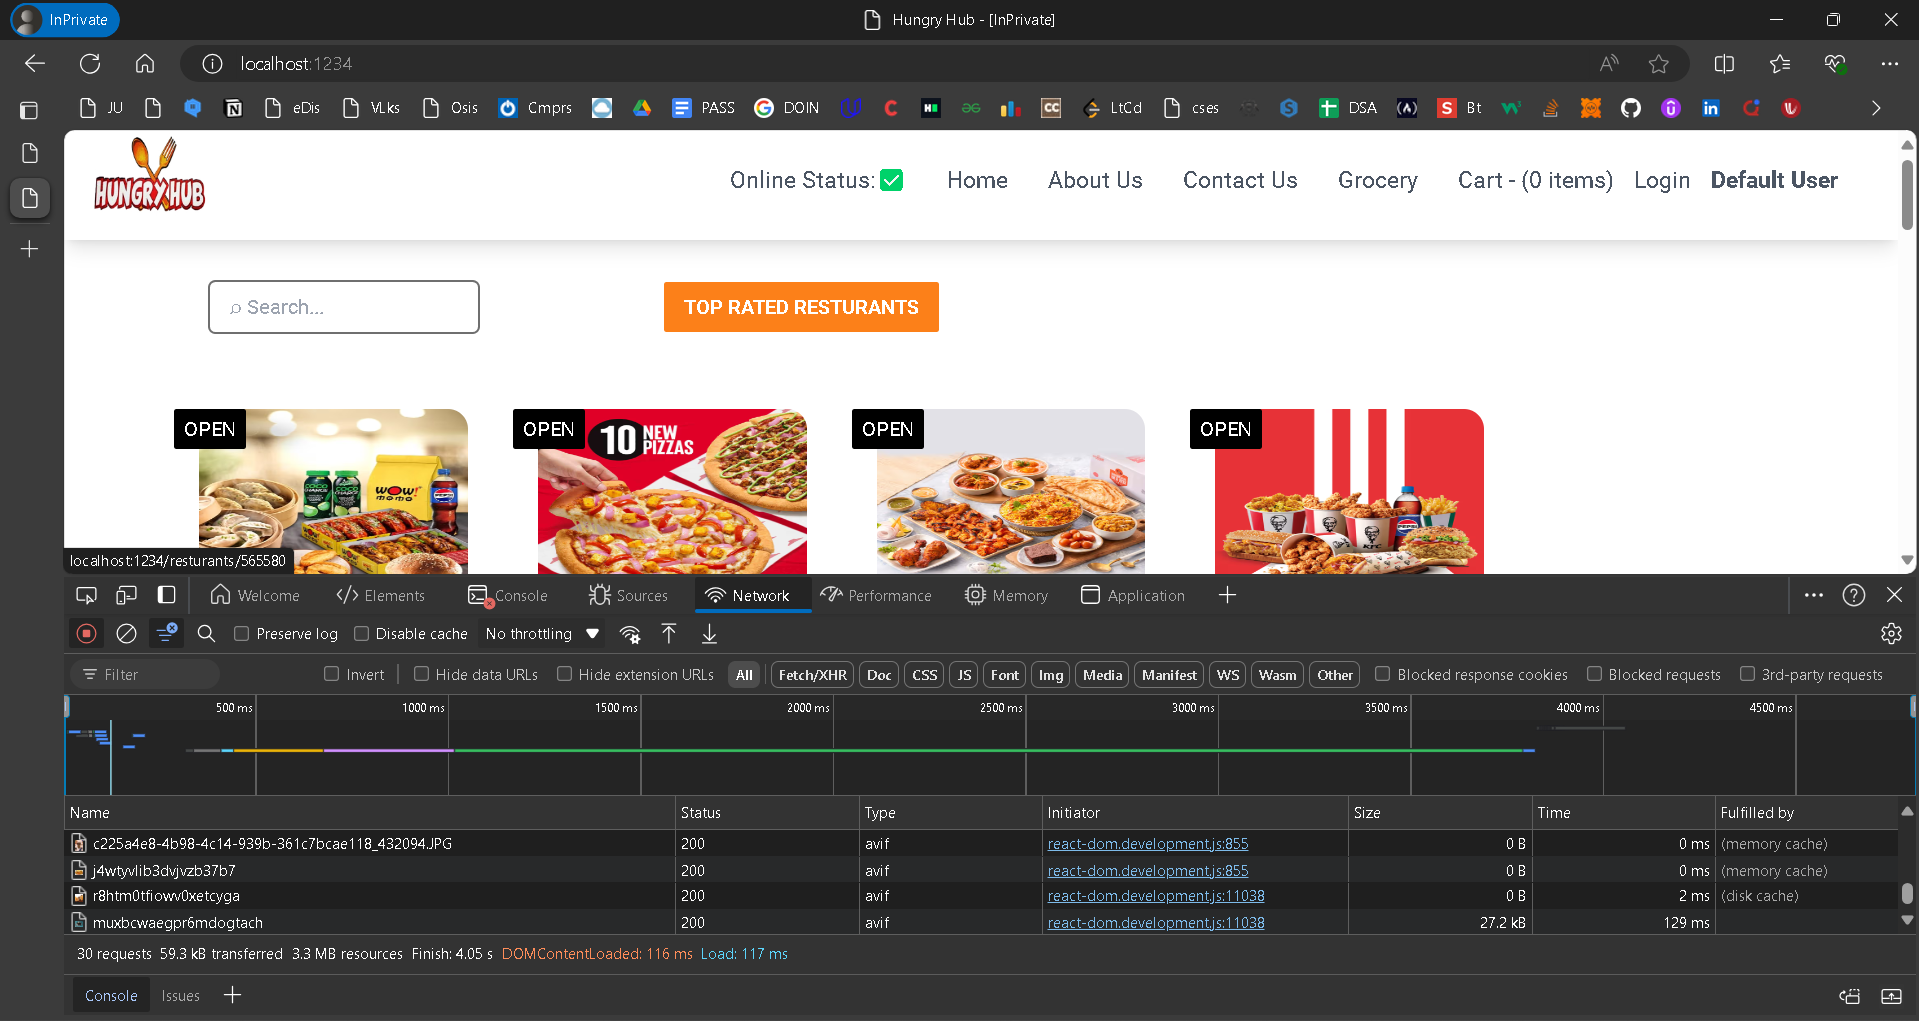This screenshot has width=1919, height=1021.
Task: Open the Sources tab
Action: pos(628,595)
